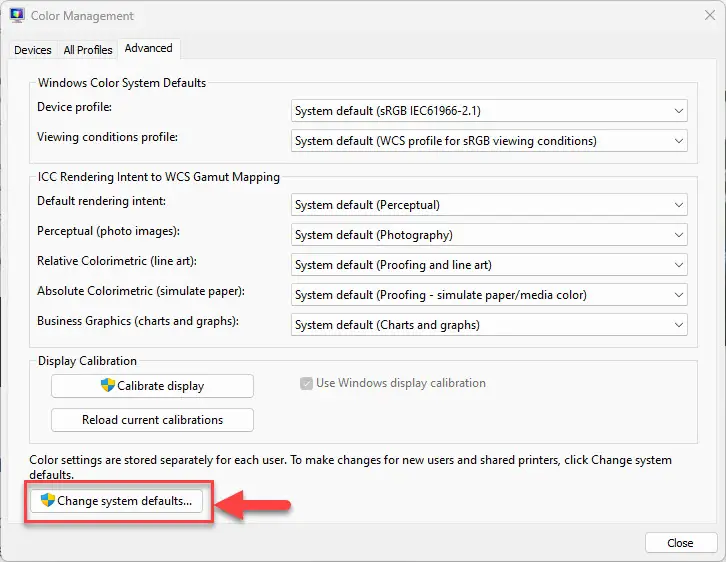Expand Relative Colorimetric (line art) dropdown

pyautogui.click(x=489, y=265)
